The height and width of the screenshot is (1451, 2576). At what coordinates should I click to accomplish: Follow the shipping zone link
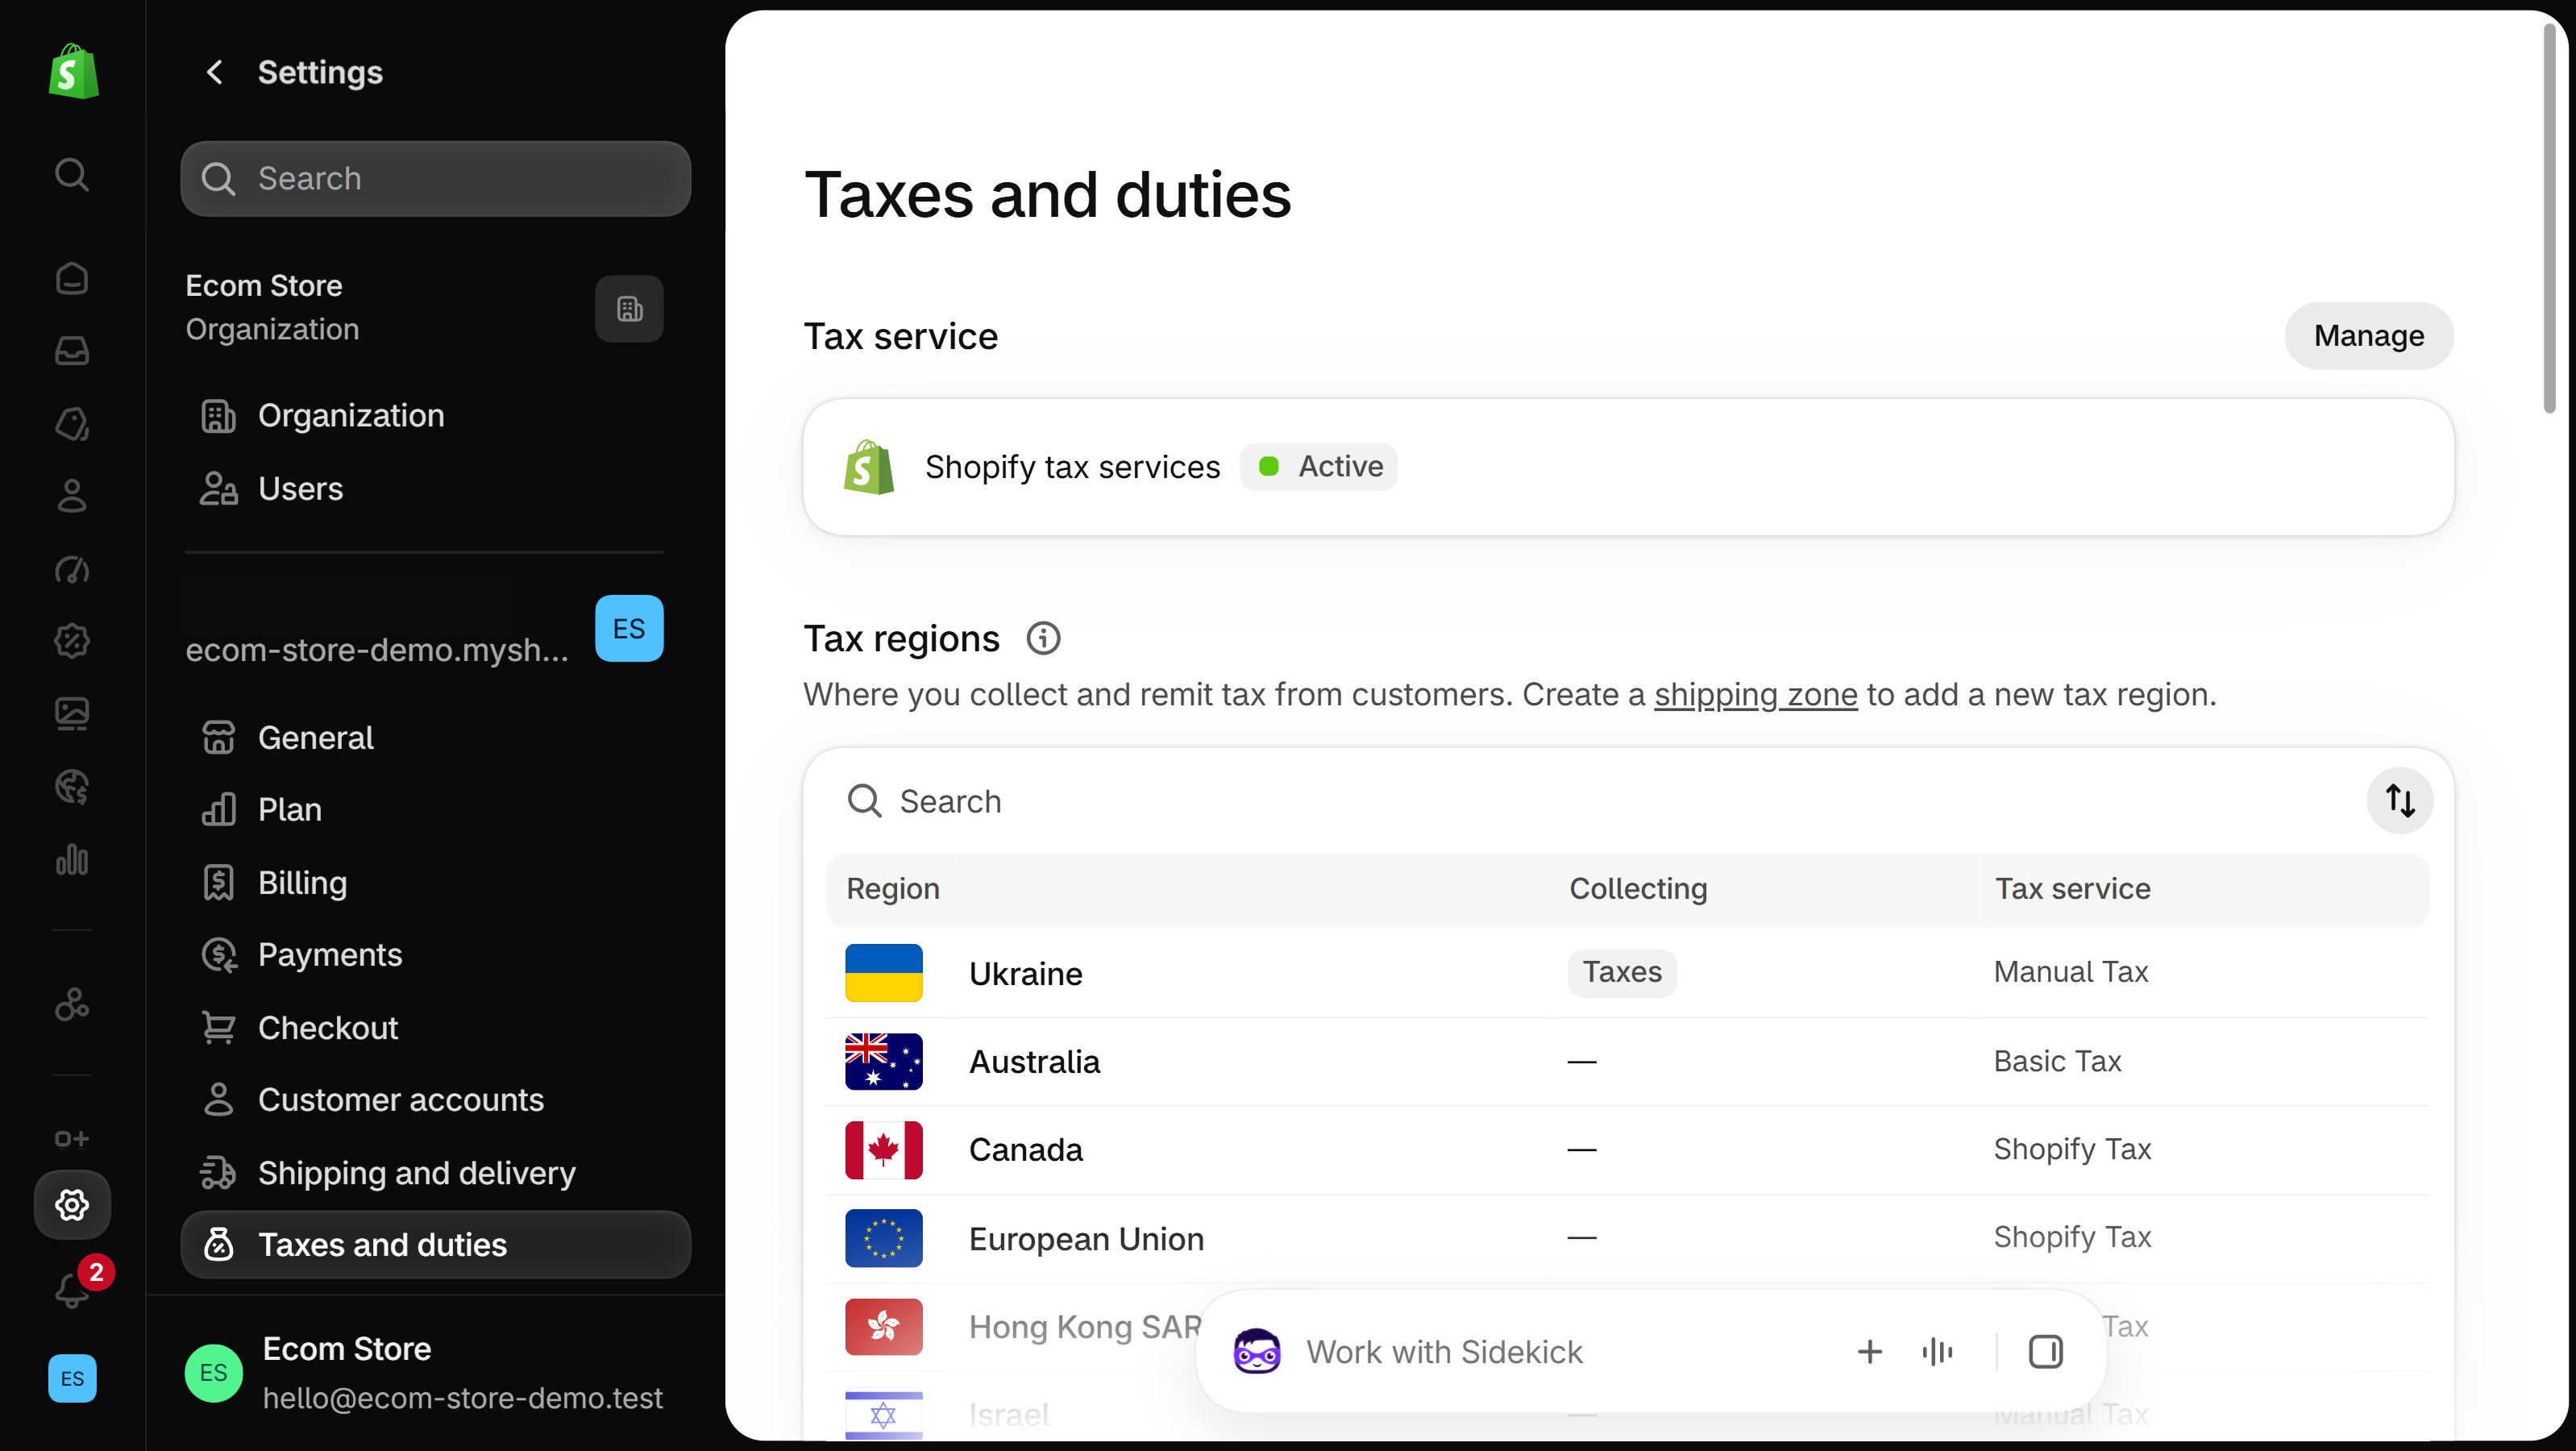(x=1755, y=694)
